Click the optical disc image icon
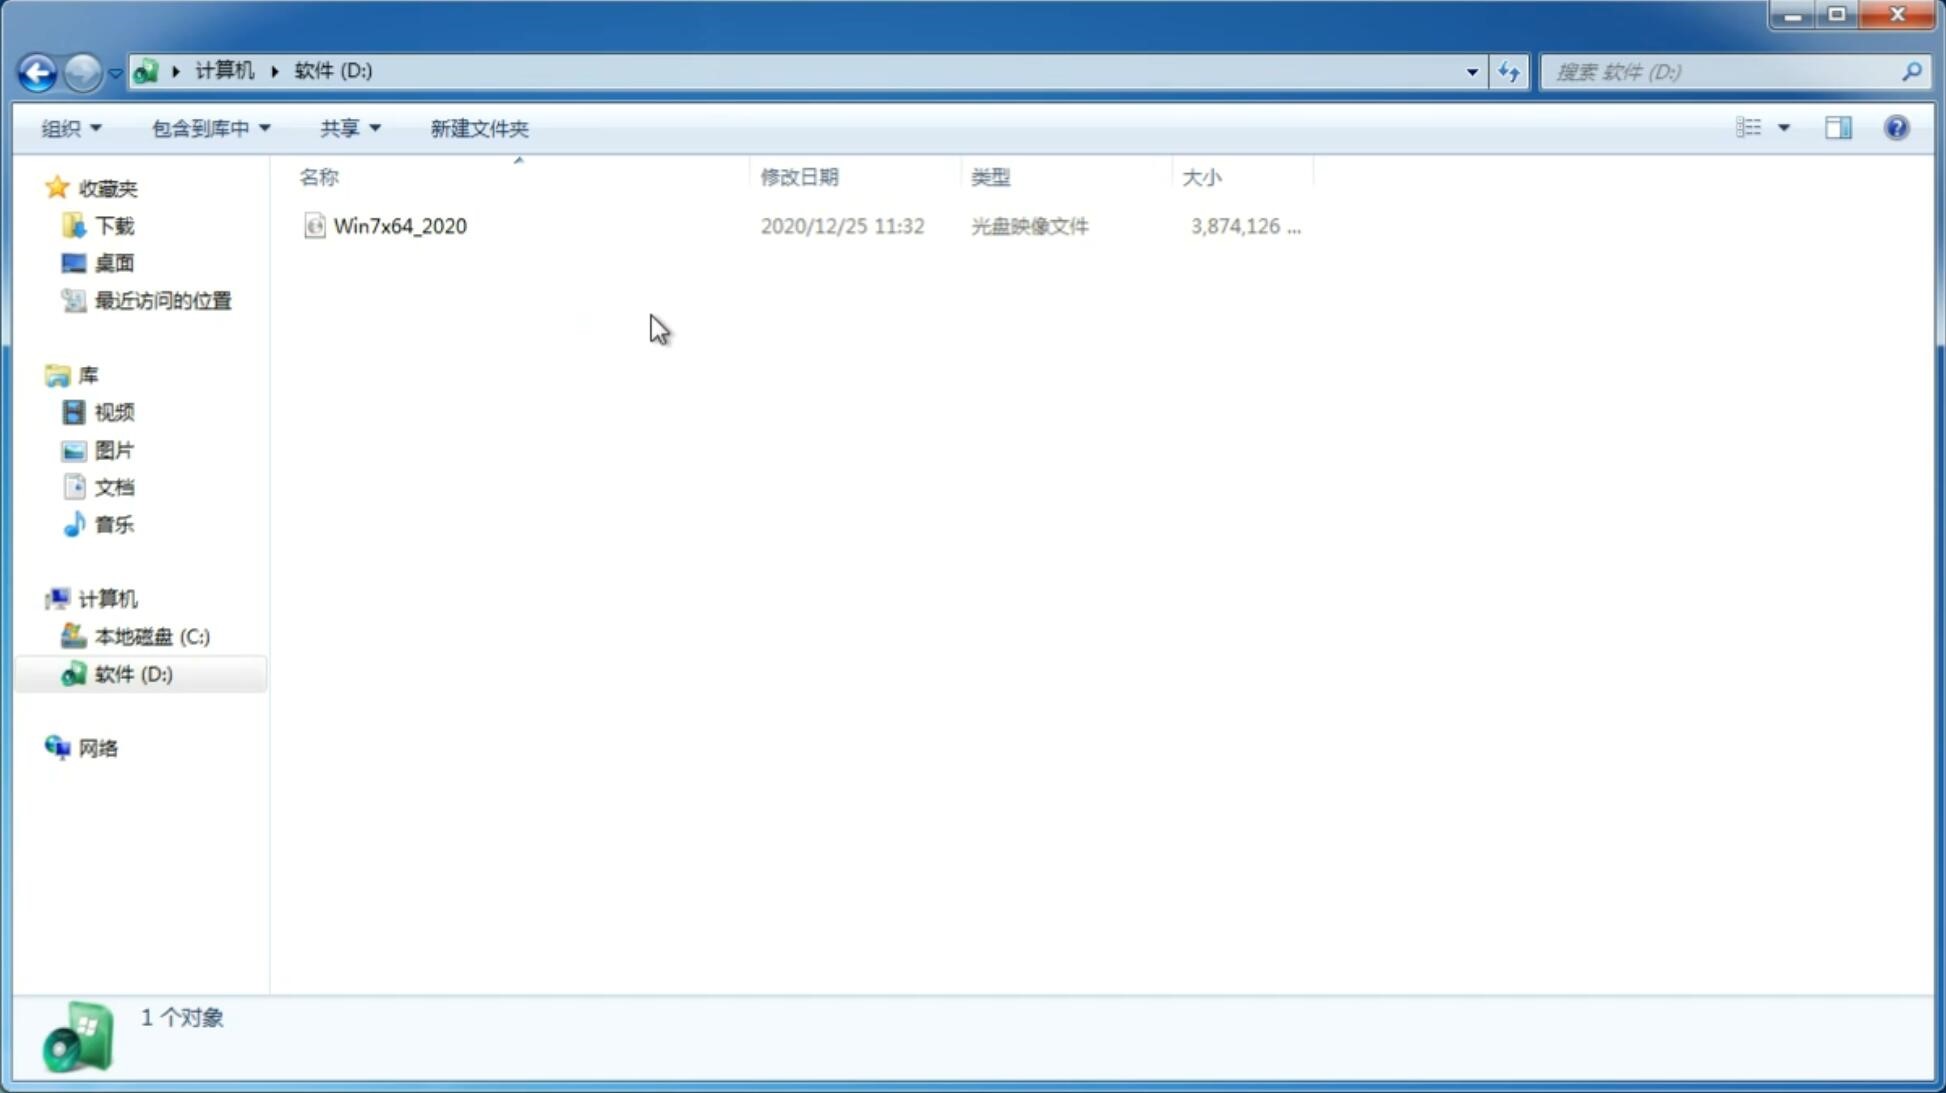Screen dimensions: 1946x1093 tap(314, 226)
